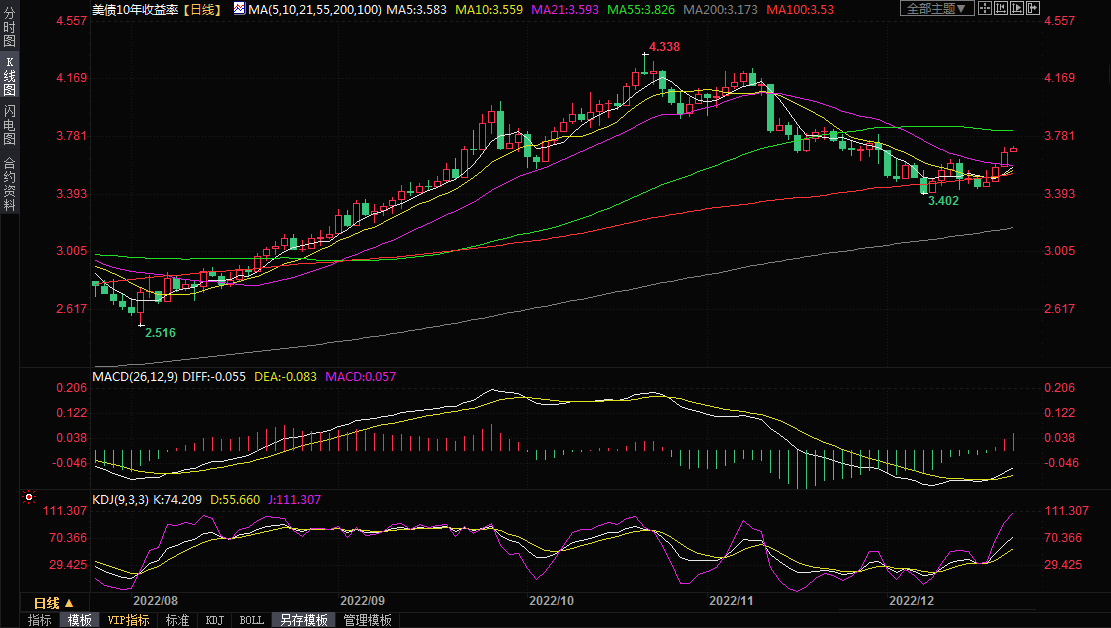Click the red sun icon beside KDJ panel
Image resolution: width=1111 pixels, height=628 pixels.
tap(28, 497)
